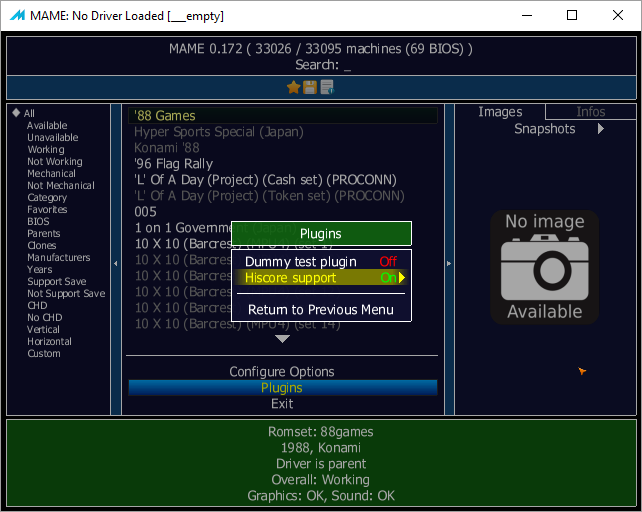Select the Category filter
Viewport: 642px width, 512px height.
[x=47, y=197]
